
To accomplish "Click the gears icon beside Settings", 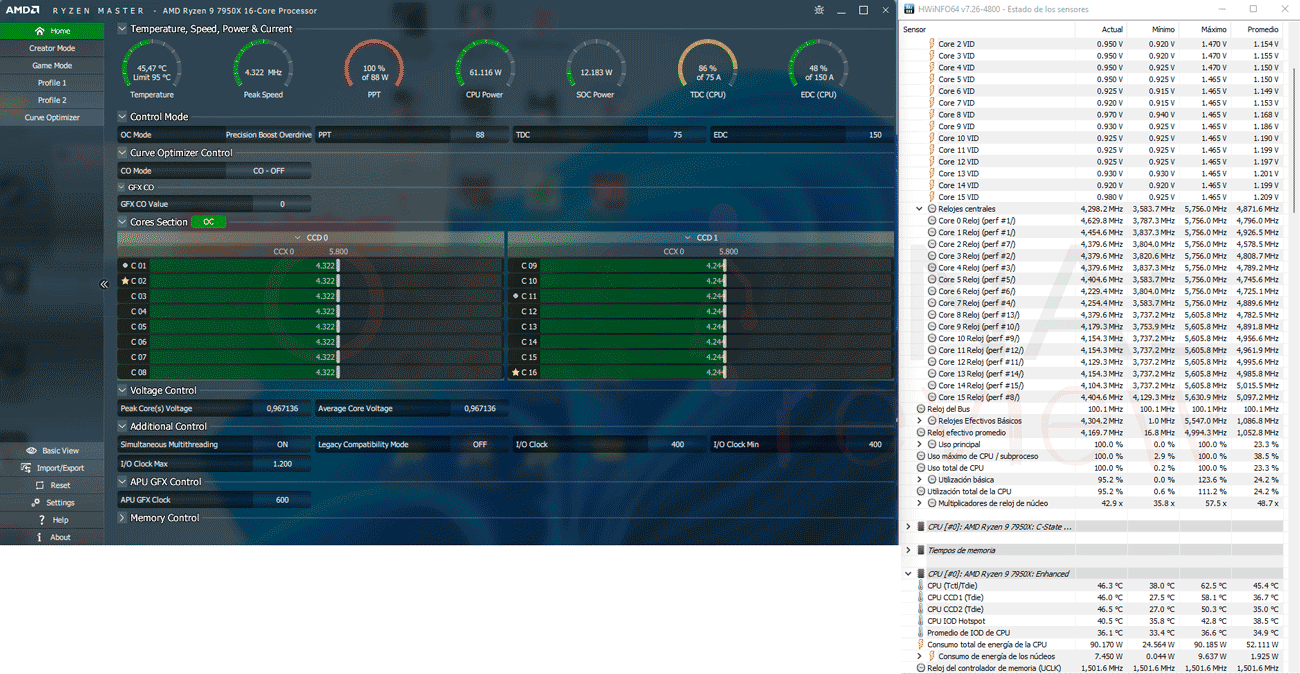I will point(36,503).
